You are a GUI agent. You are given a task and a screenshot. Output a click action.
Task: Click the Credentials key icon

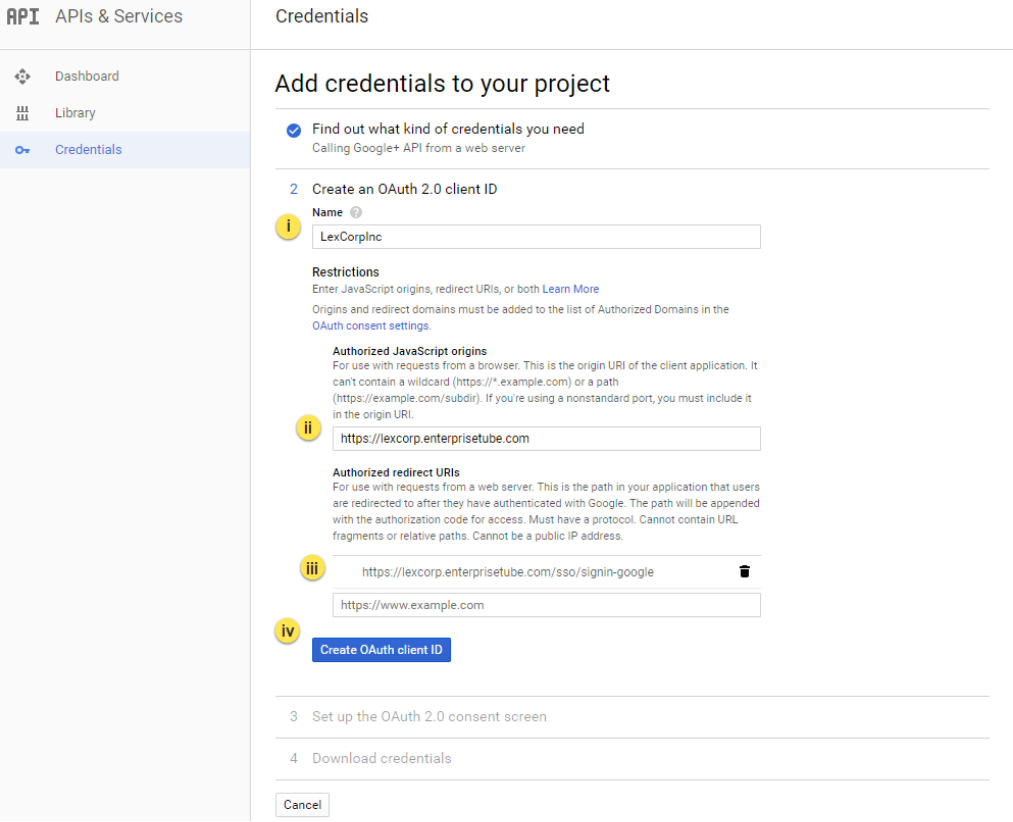[23, 150]
